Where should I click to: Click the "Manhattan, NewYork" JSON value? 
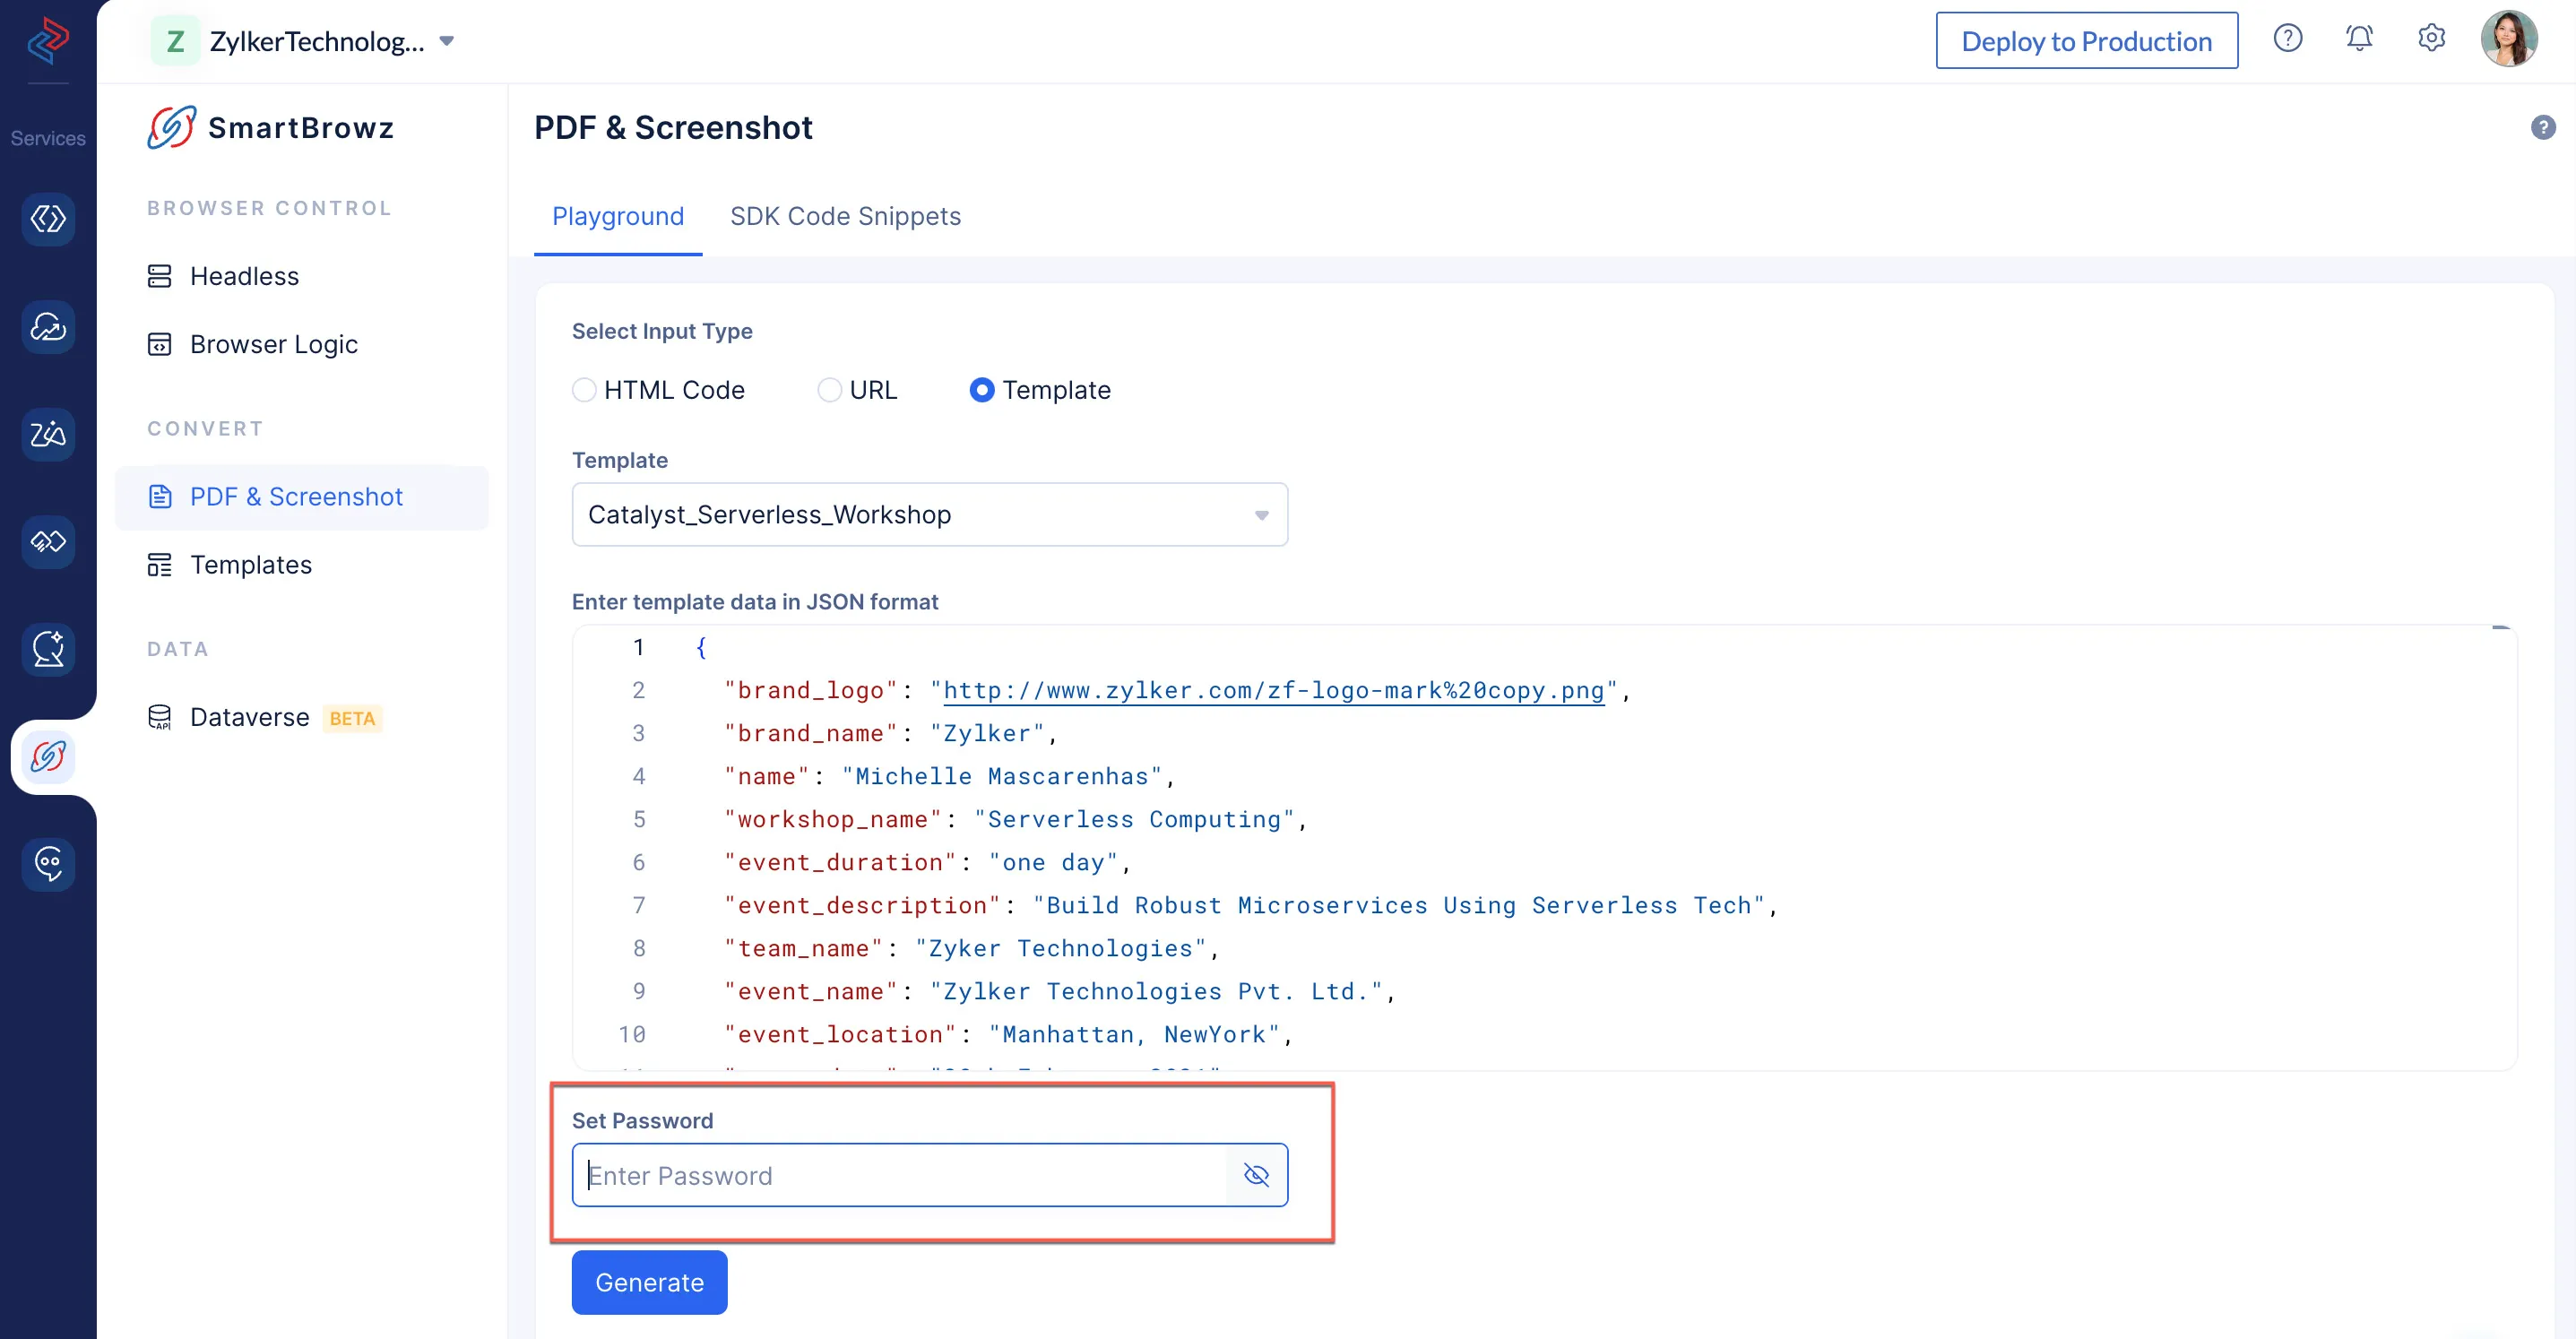tap(1134, 1034)
